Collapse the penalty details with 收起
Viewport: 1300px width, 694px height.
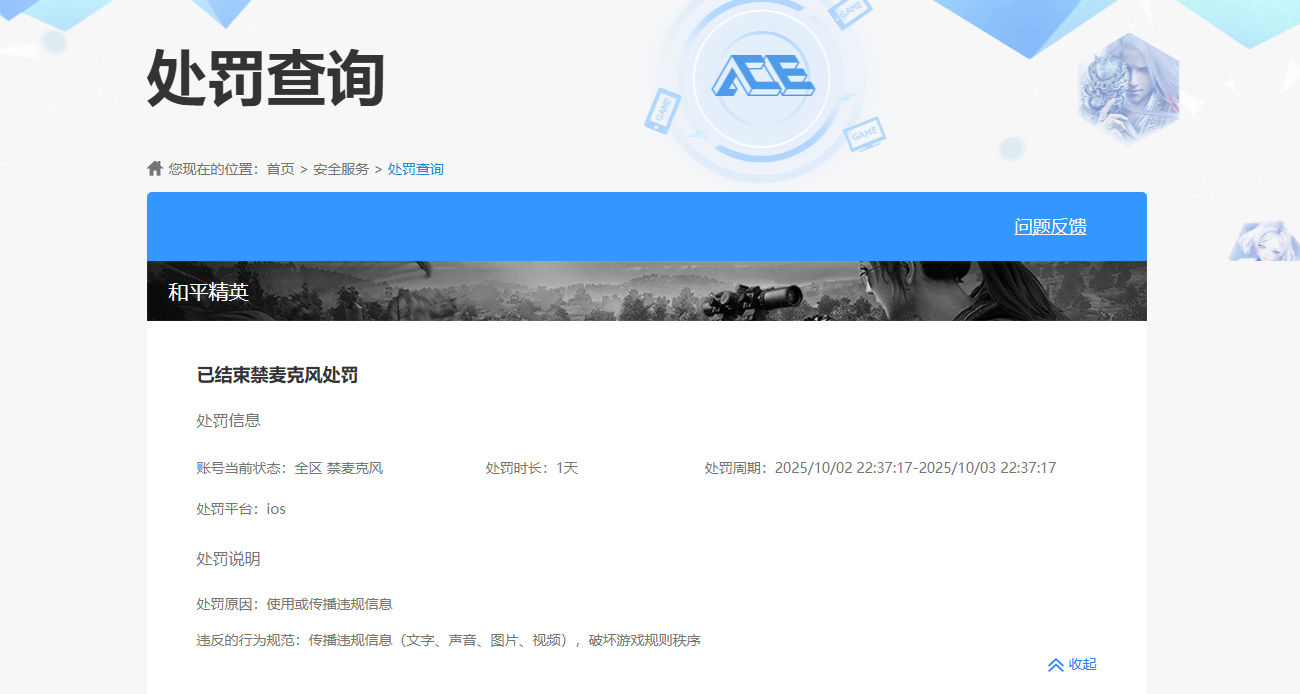pyautogui.click(x=1072, y=664)
